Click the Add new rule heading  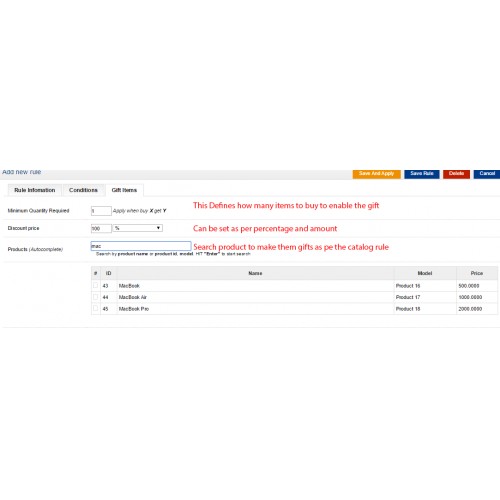tap(22, 172)
